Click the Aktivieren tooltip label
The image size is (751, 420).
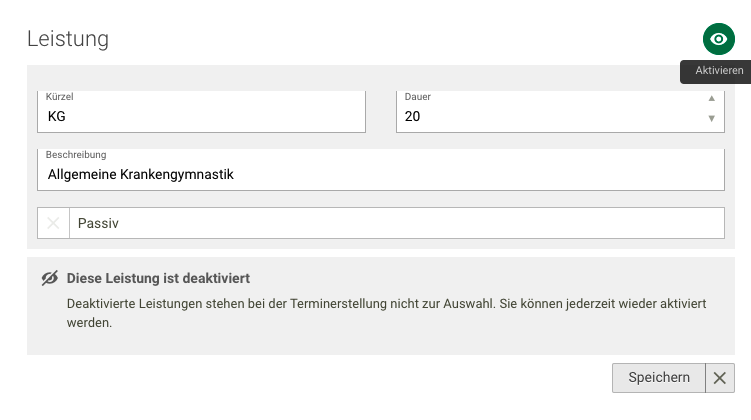point(719,71)
